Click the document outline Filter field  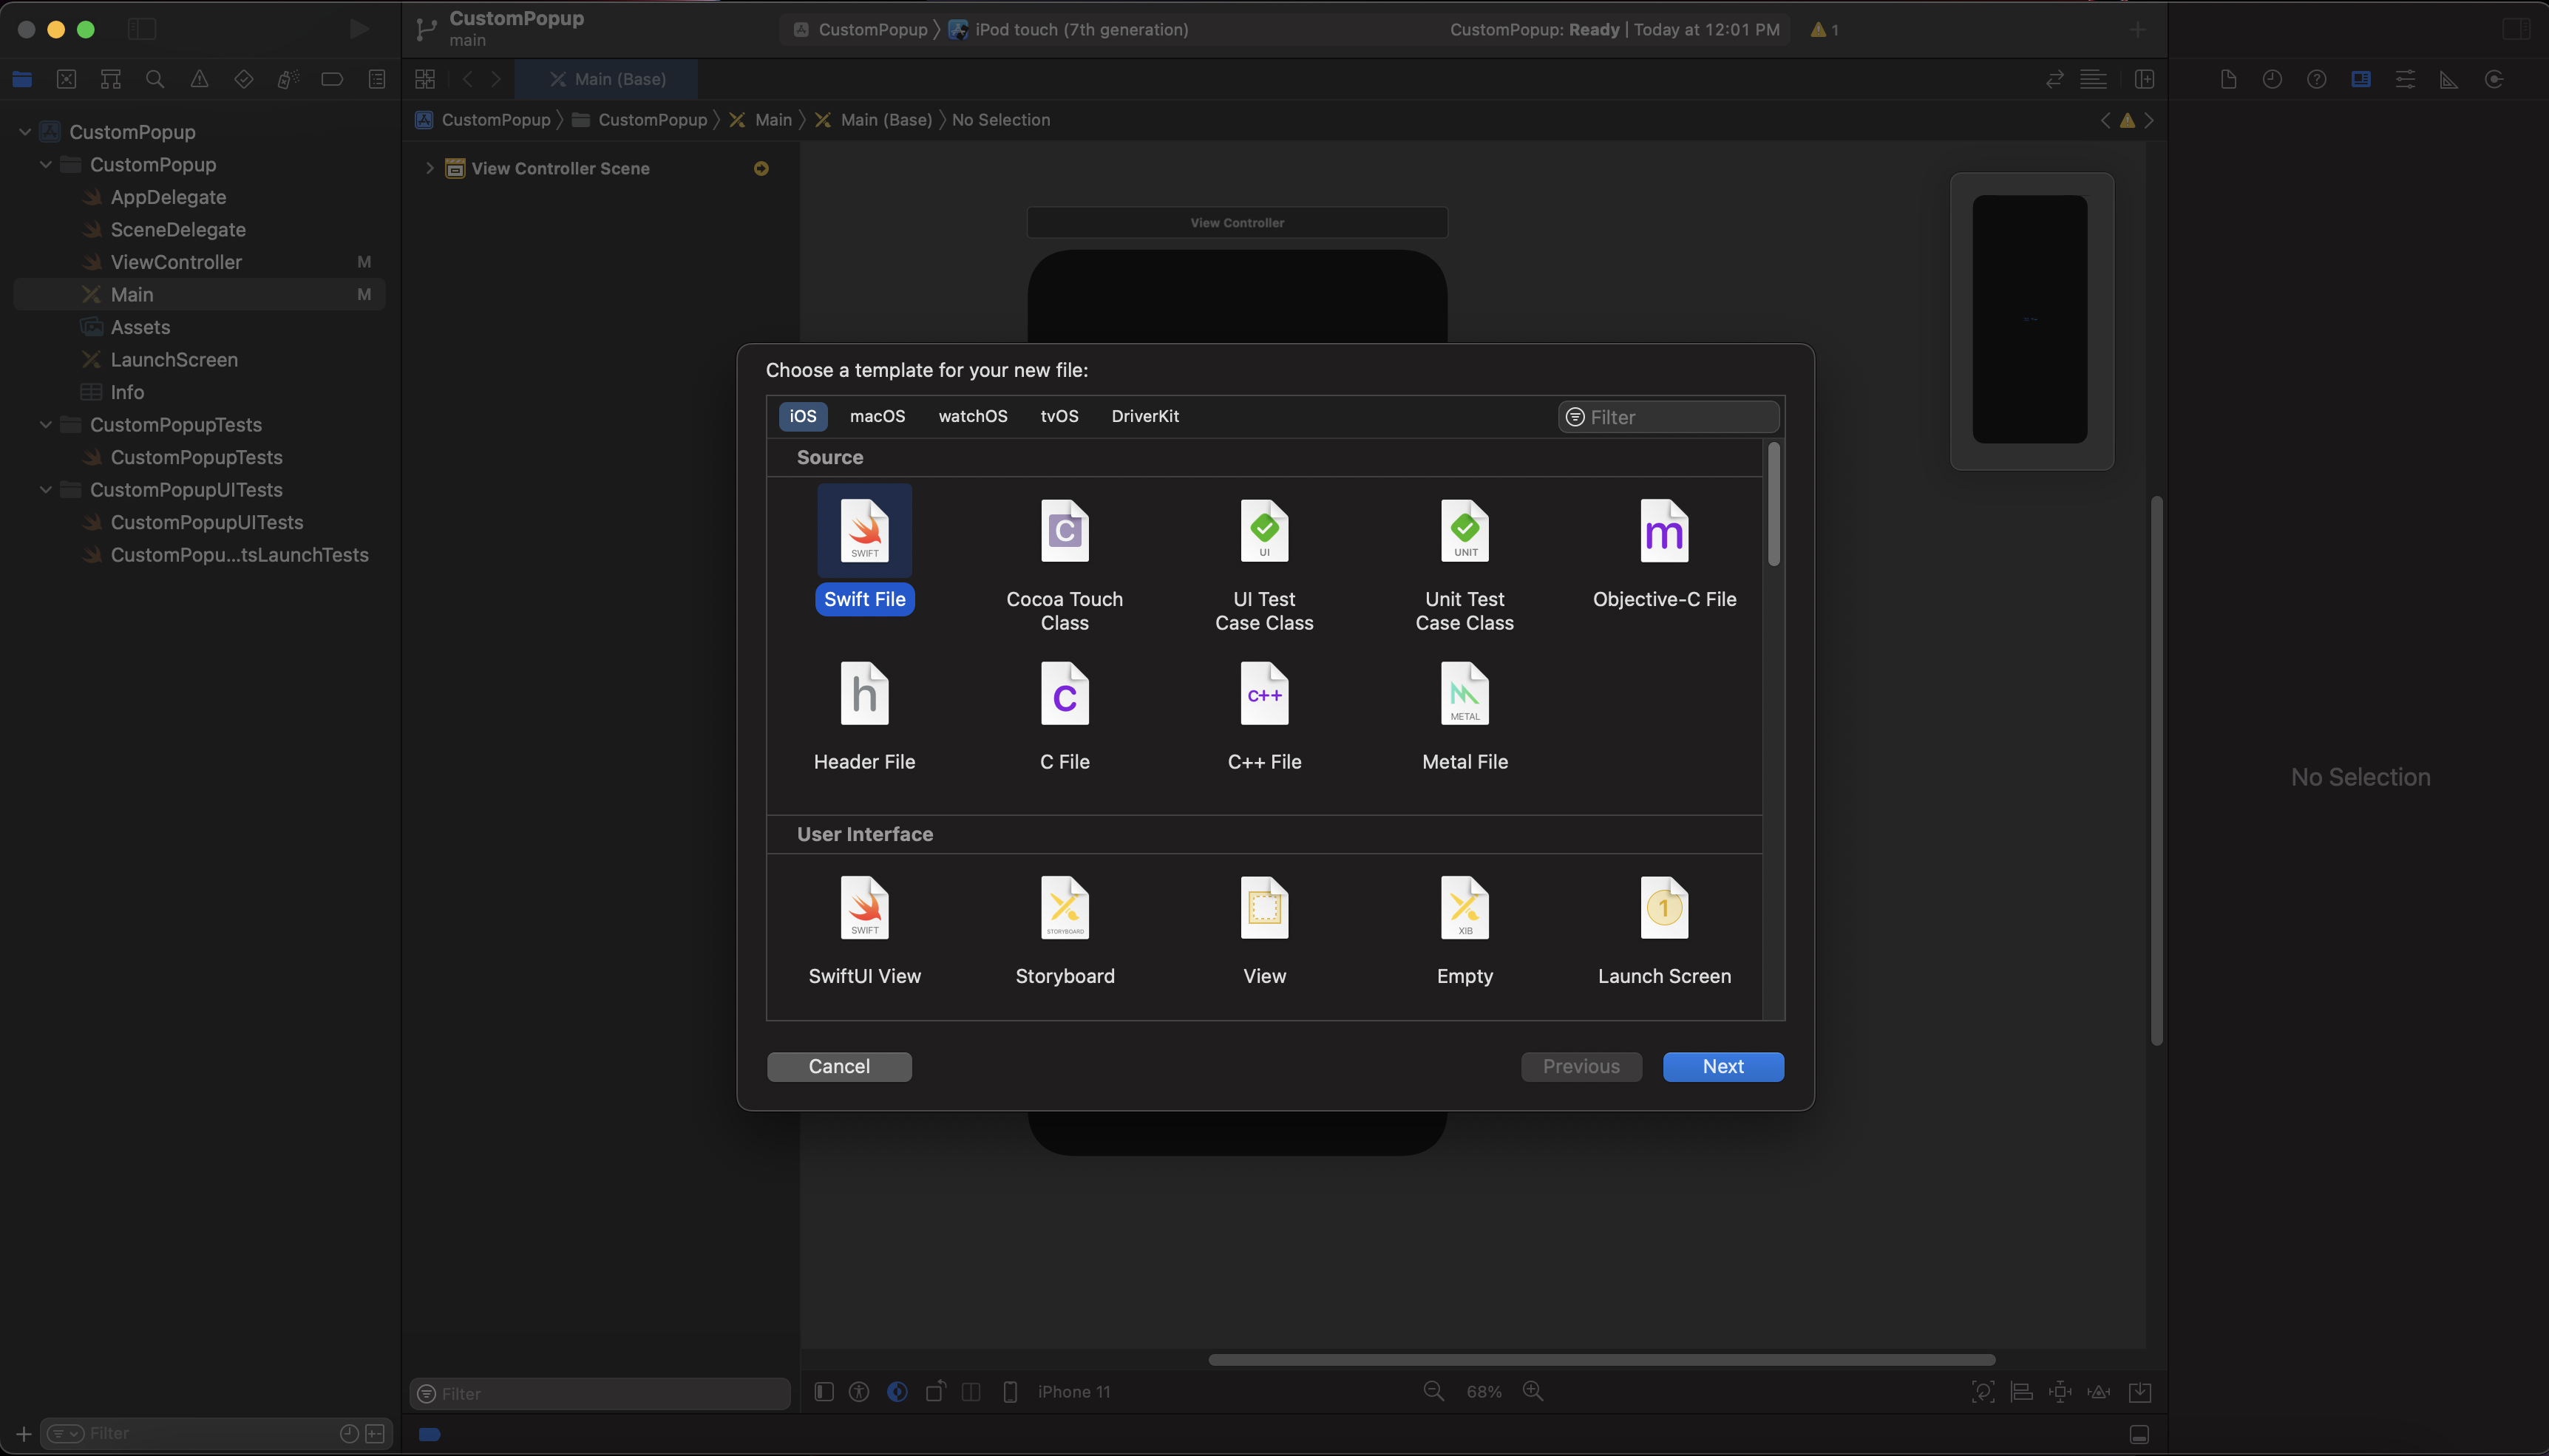(600, 1393)
